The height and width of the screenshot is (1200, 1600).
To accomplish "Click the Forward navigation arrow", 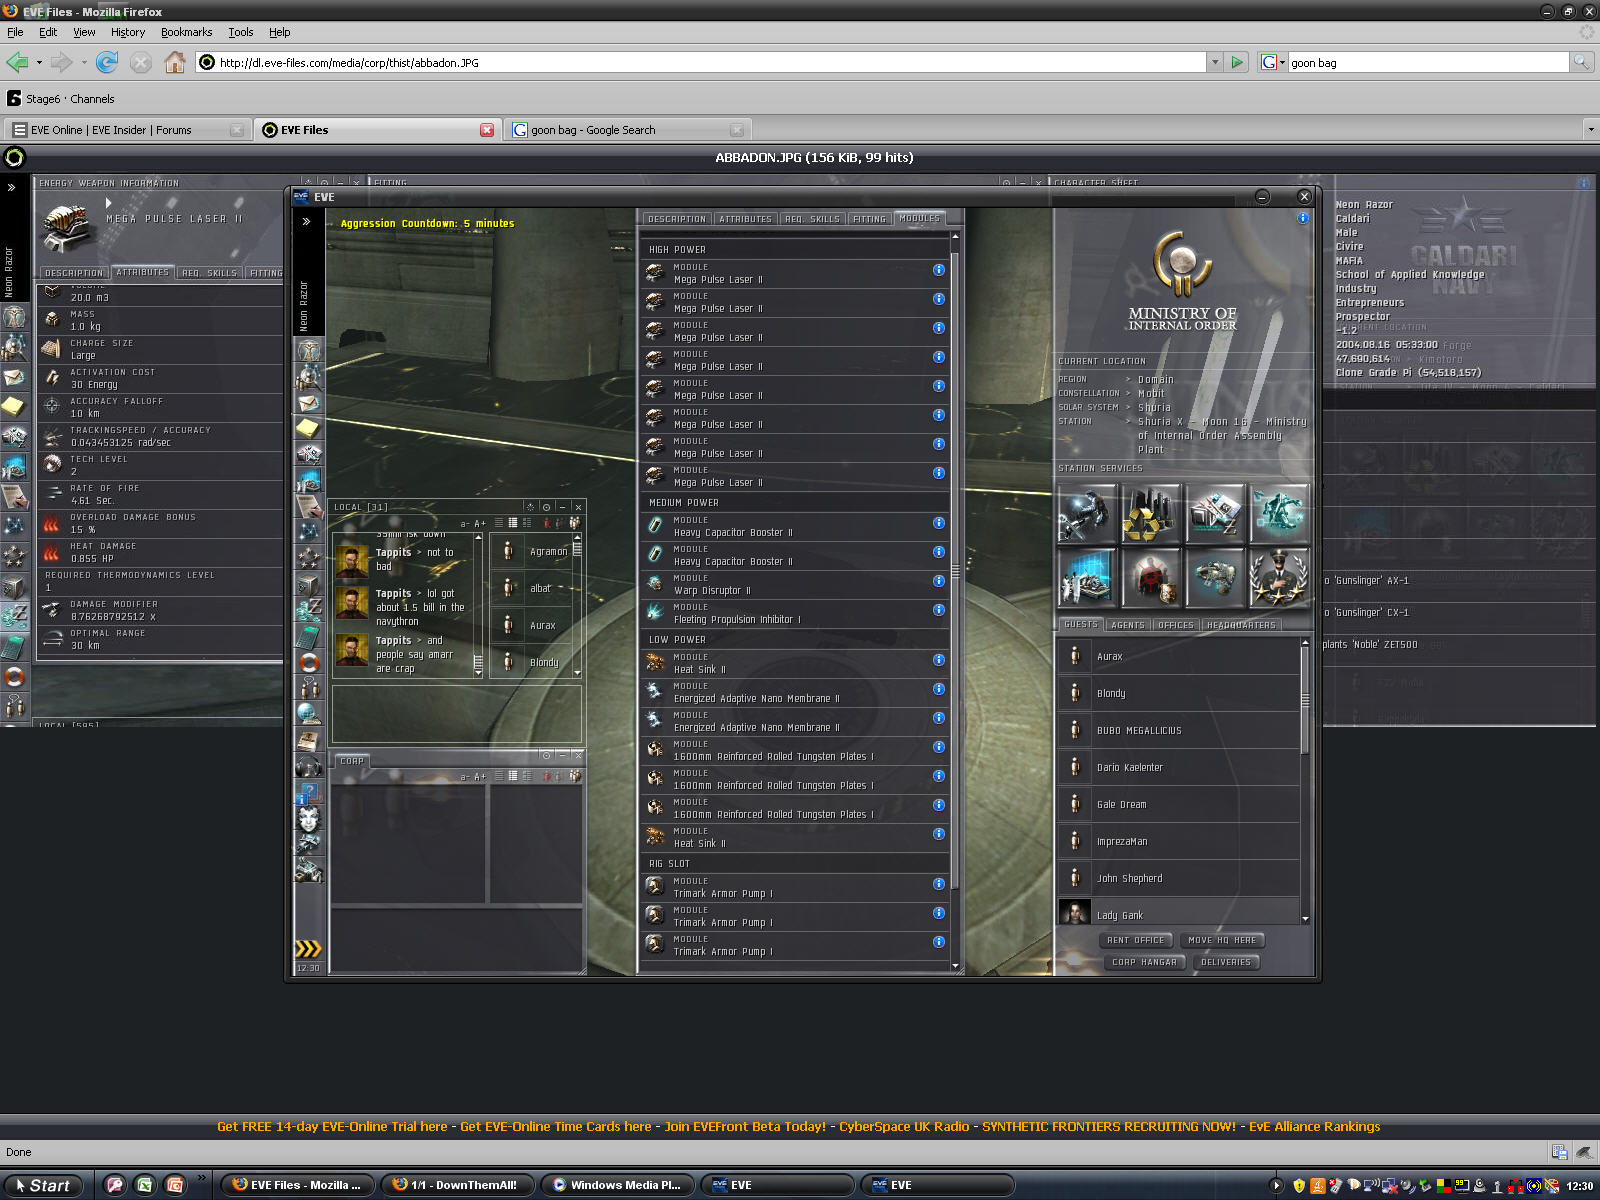I will point(61,62).
